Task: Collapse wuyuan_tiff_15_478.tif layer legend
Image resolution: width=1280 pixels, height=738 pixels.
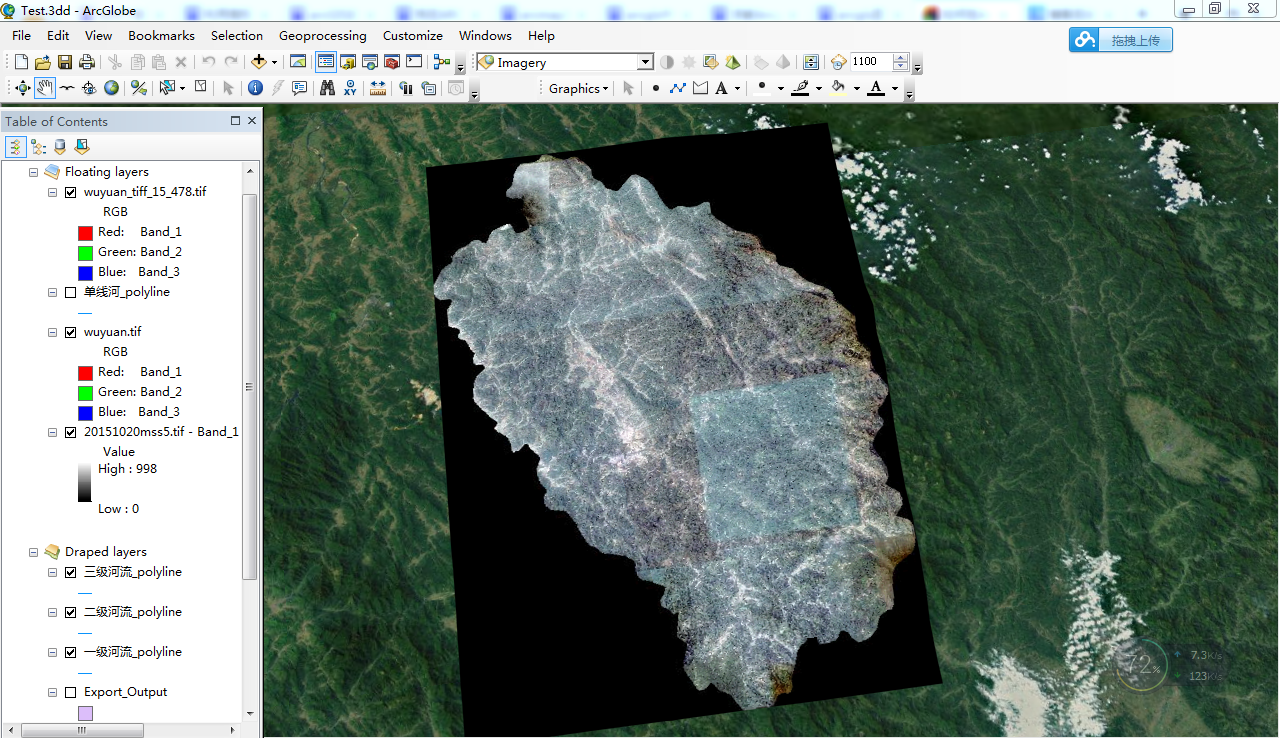Action: click(52, 192)
